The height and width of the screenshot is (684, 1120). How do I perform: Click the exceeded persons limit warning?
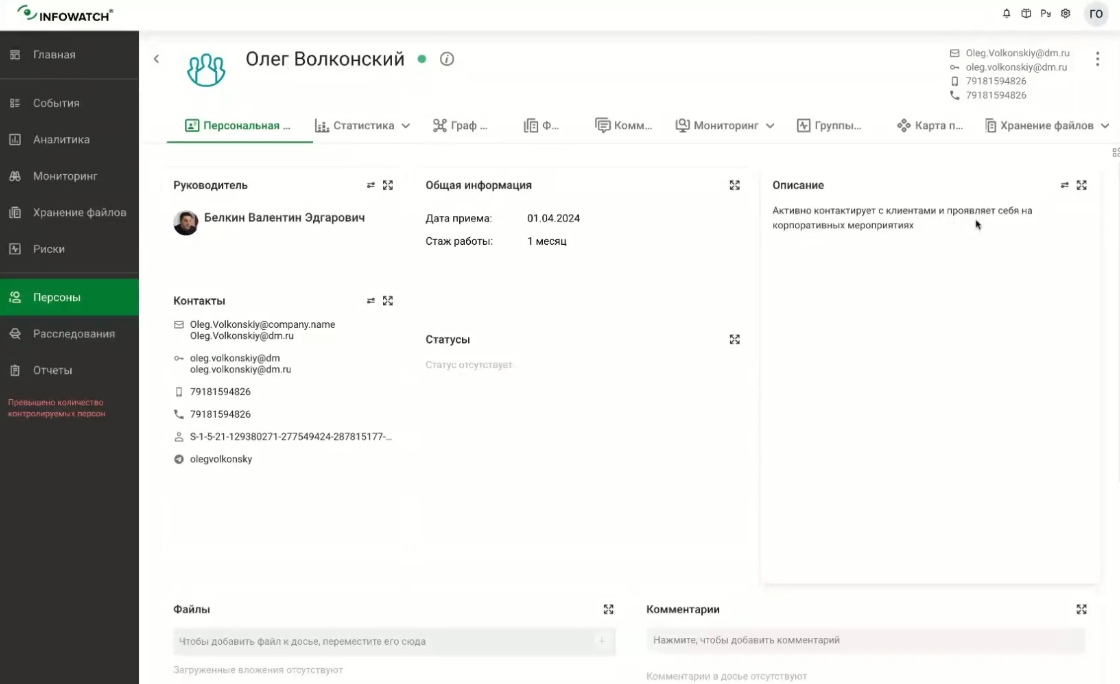tap(56, 408)
